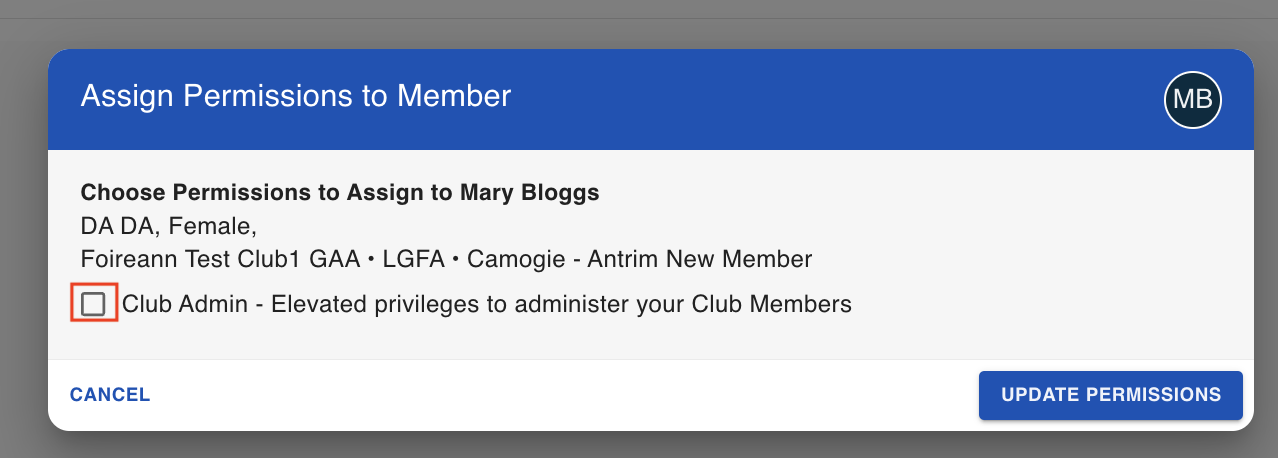1278x458 pixels.
Task: Click the 'DA DA, Female,' details line
Action: [x=169, y=226]
